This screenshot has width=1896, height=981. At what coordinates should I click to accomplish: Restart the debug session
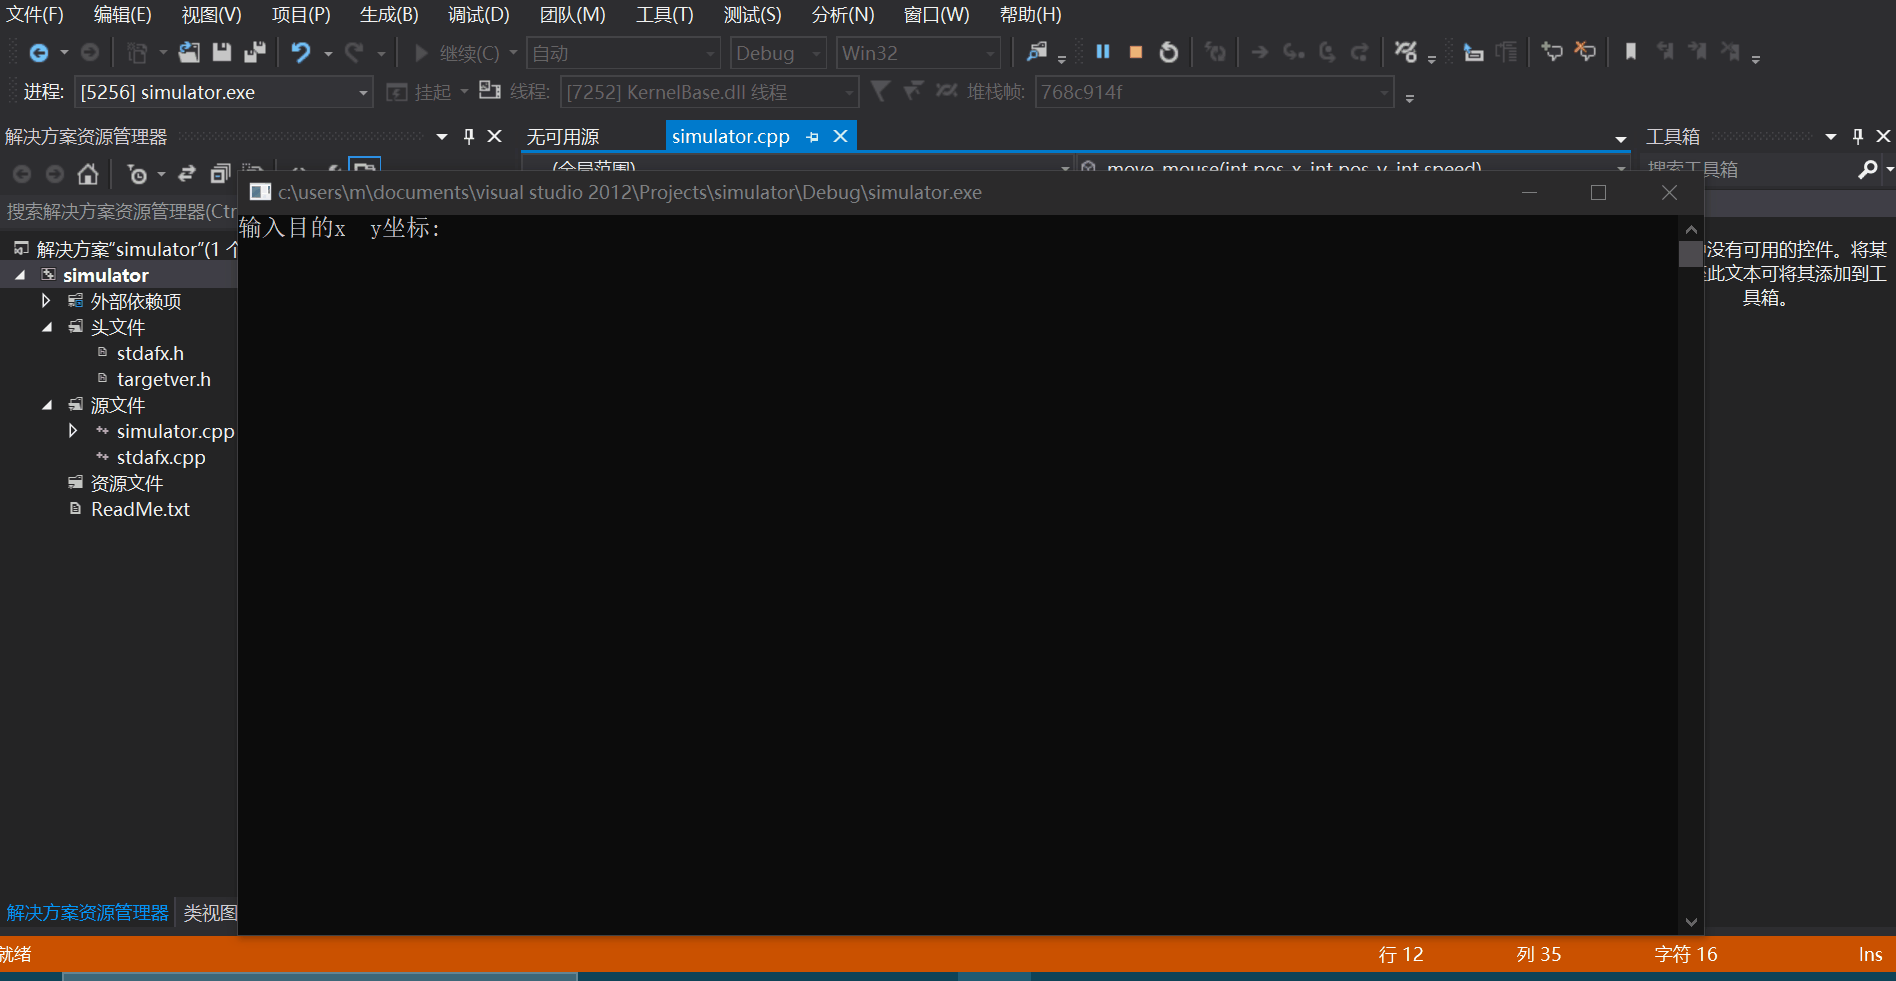coord(1168,52)
